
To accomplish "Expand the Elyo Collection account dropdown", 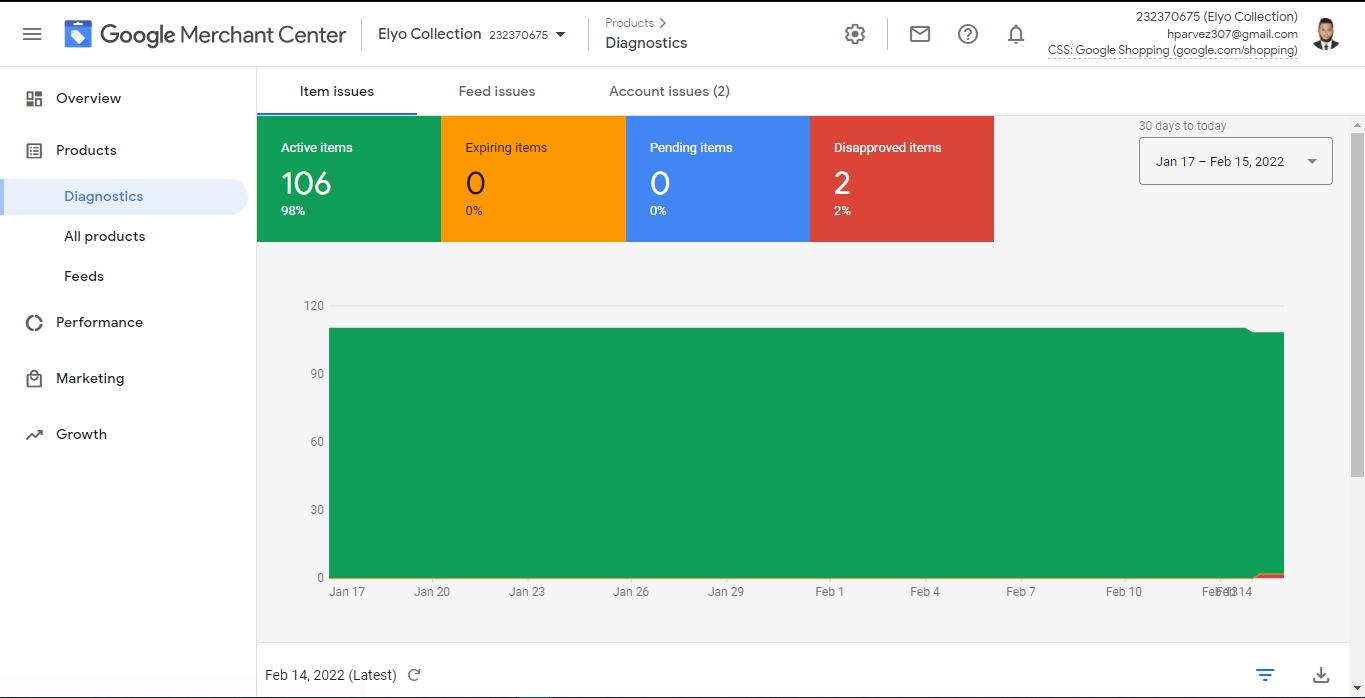I will [x=560, y=35].
